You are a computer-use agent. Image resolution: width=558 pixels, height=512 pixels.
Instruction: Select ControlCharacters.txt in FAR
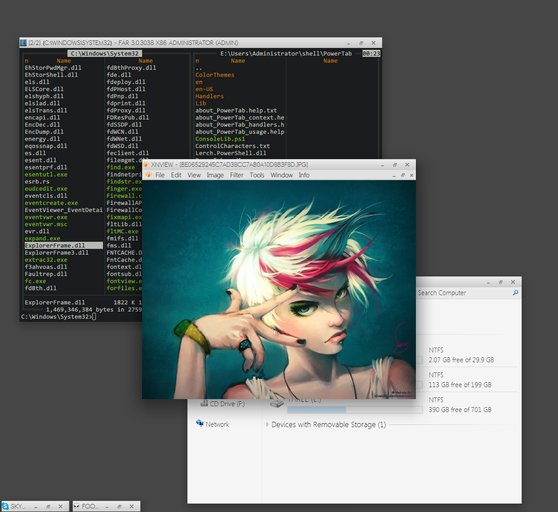[232, 146]
